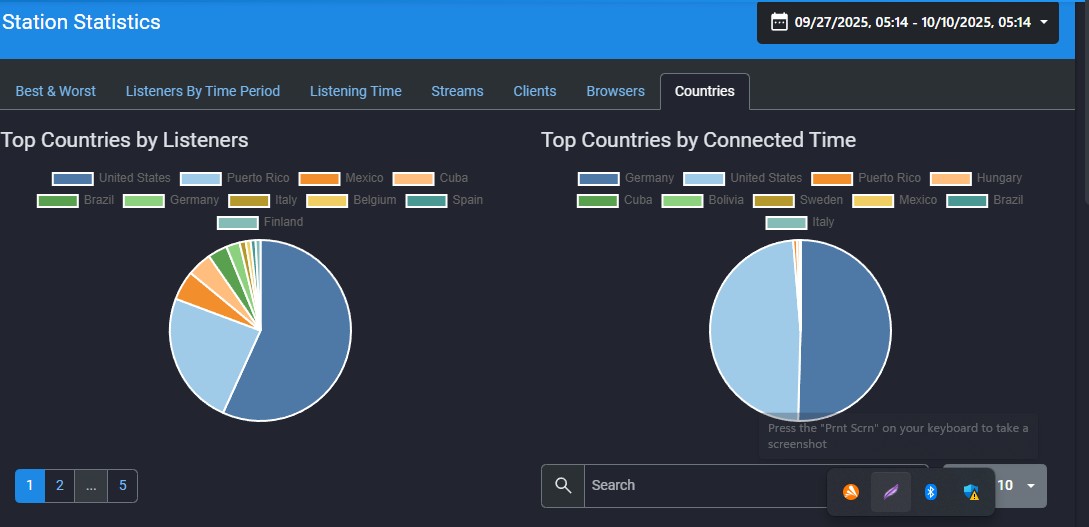Viewport: 1089px width, 527px height.
Task: Click the calendar icon in date range picker
Action: click(779, 22)
